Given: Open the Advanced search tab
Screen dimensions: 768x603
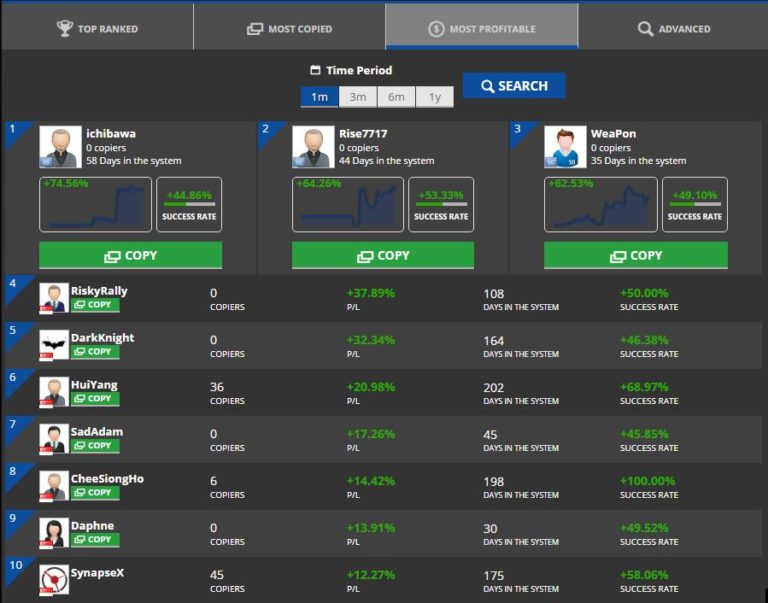Looking at the screenshot, I should coord(673,29).
